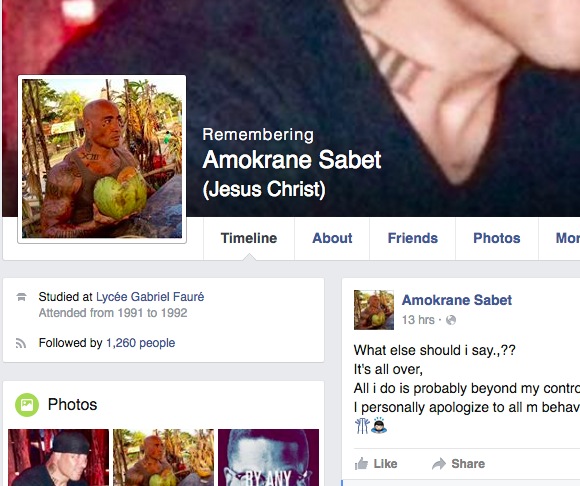The width and height of the screenshot is (580, 486).
Task: View the 1,260 people followers link
Action: tap(141, 343)
